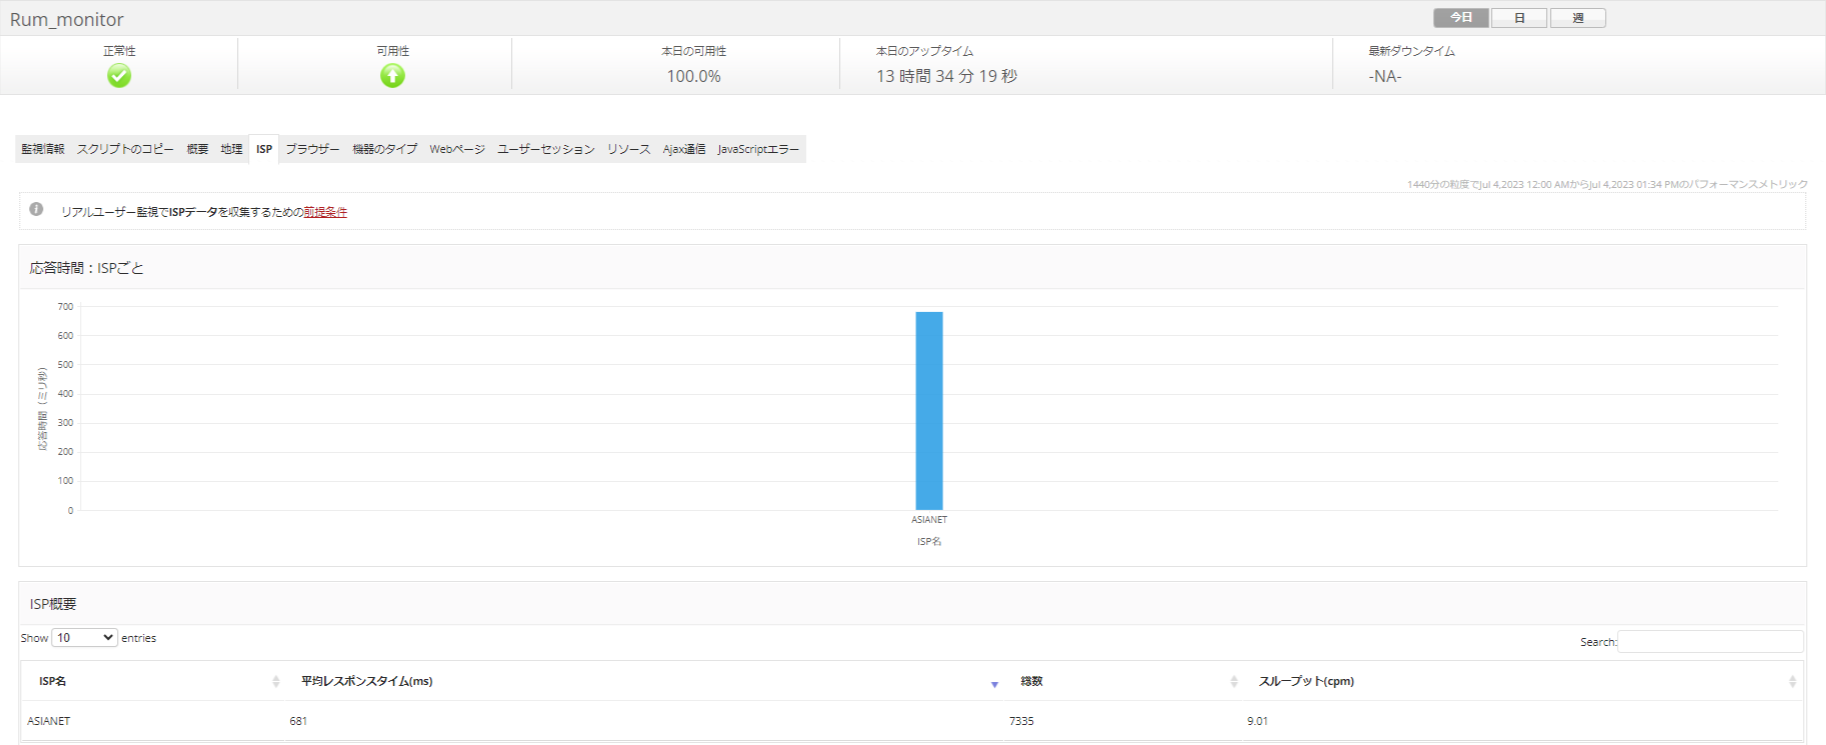The image size is (1826, 745).
Task: Select the スクリプトのコピー tab
Action: pyautogui.click(x=125, y=149)
